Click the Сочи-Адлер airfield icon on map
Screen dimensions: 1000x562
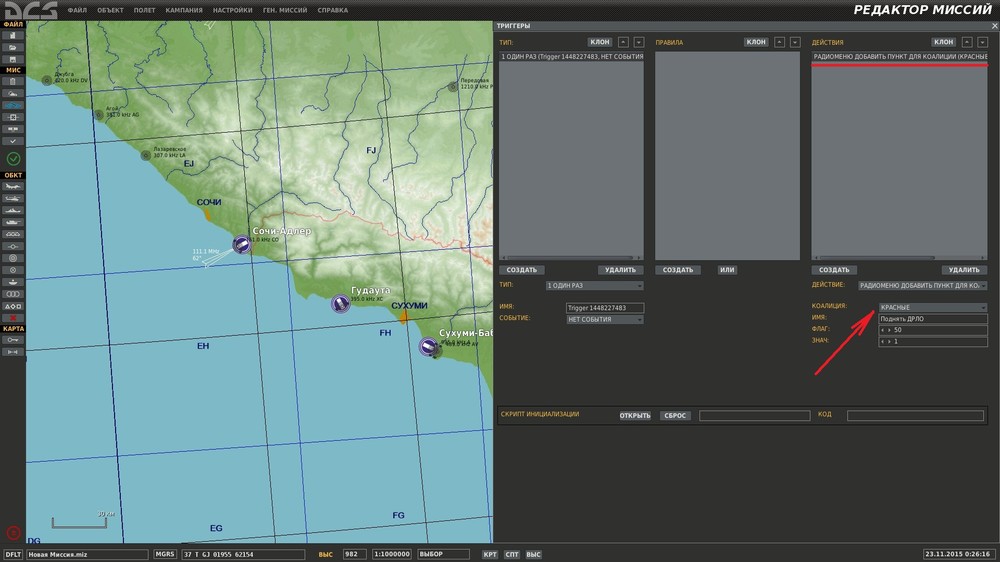coord(242,245)
